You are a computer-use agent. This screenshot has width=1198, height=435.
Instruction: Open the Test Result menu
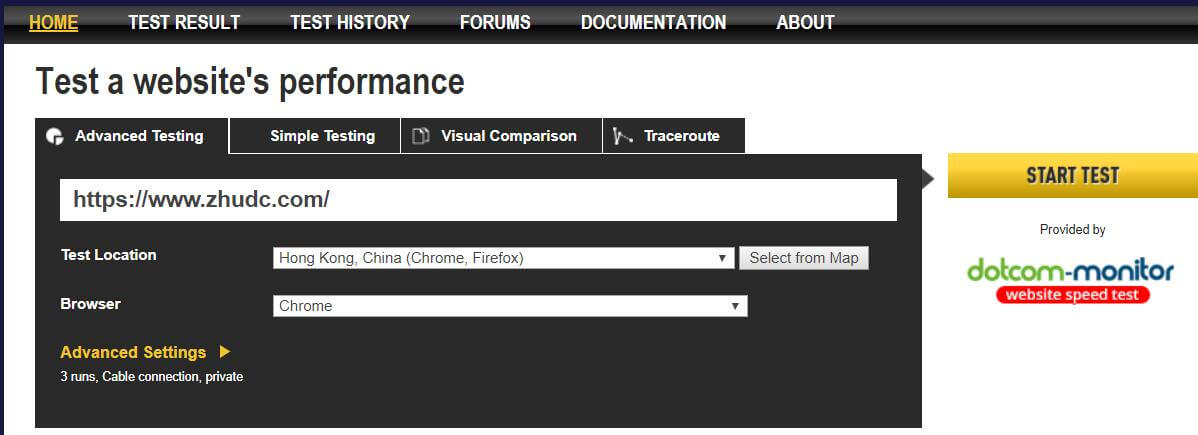pyautogui.click(x=184, y=22)
